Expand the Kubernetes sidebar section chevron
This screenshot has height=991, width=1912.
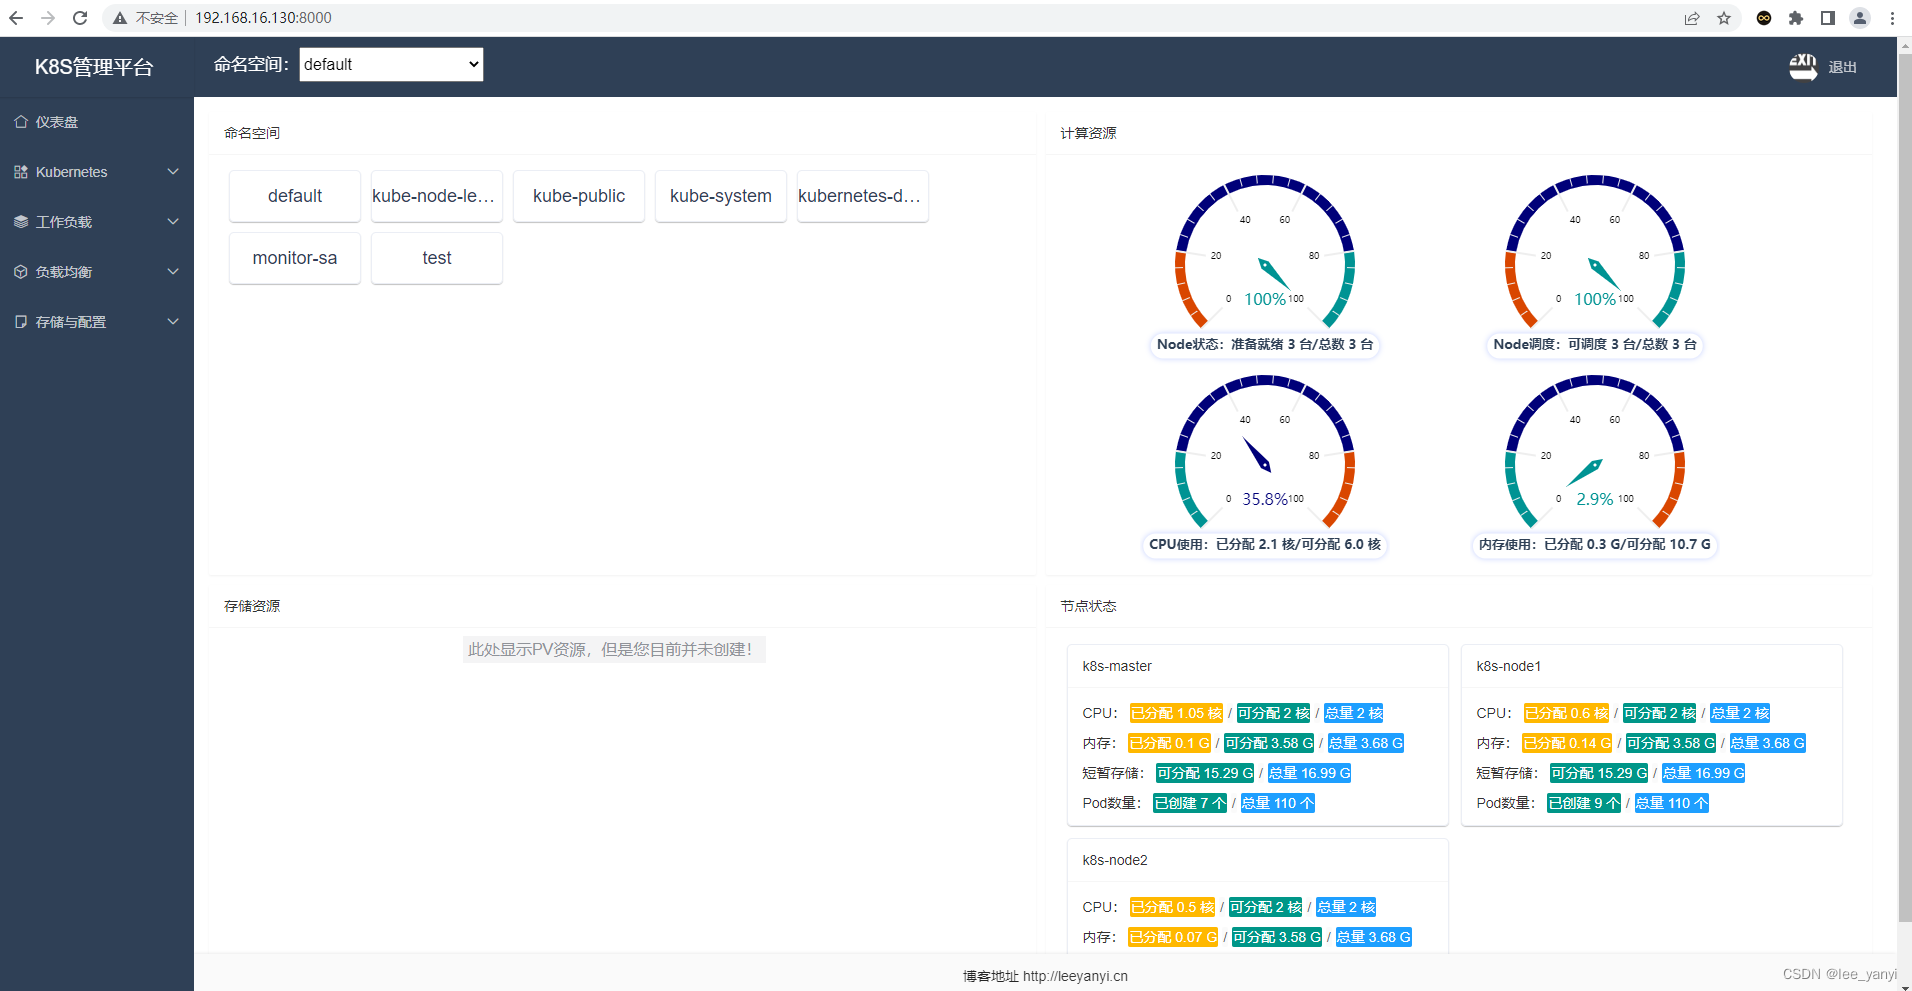[x=173, y=171]
